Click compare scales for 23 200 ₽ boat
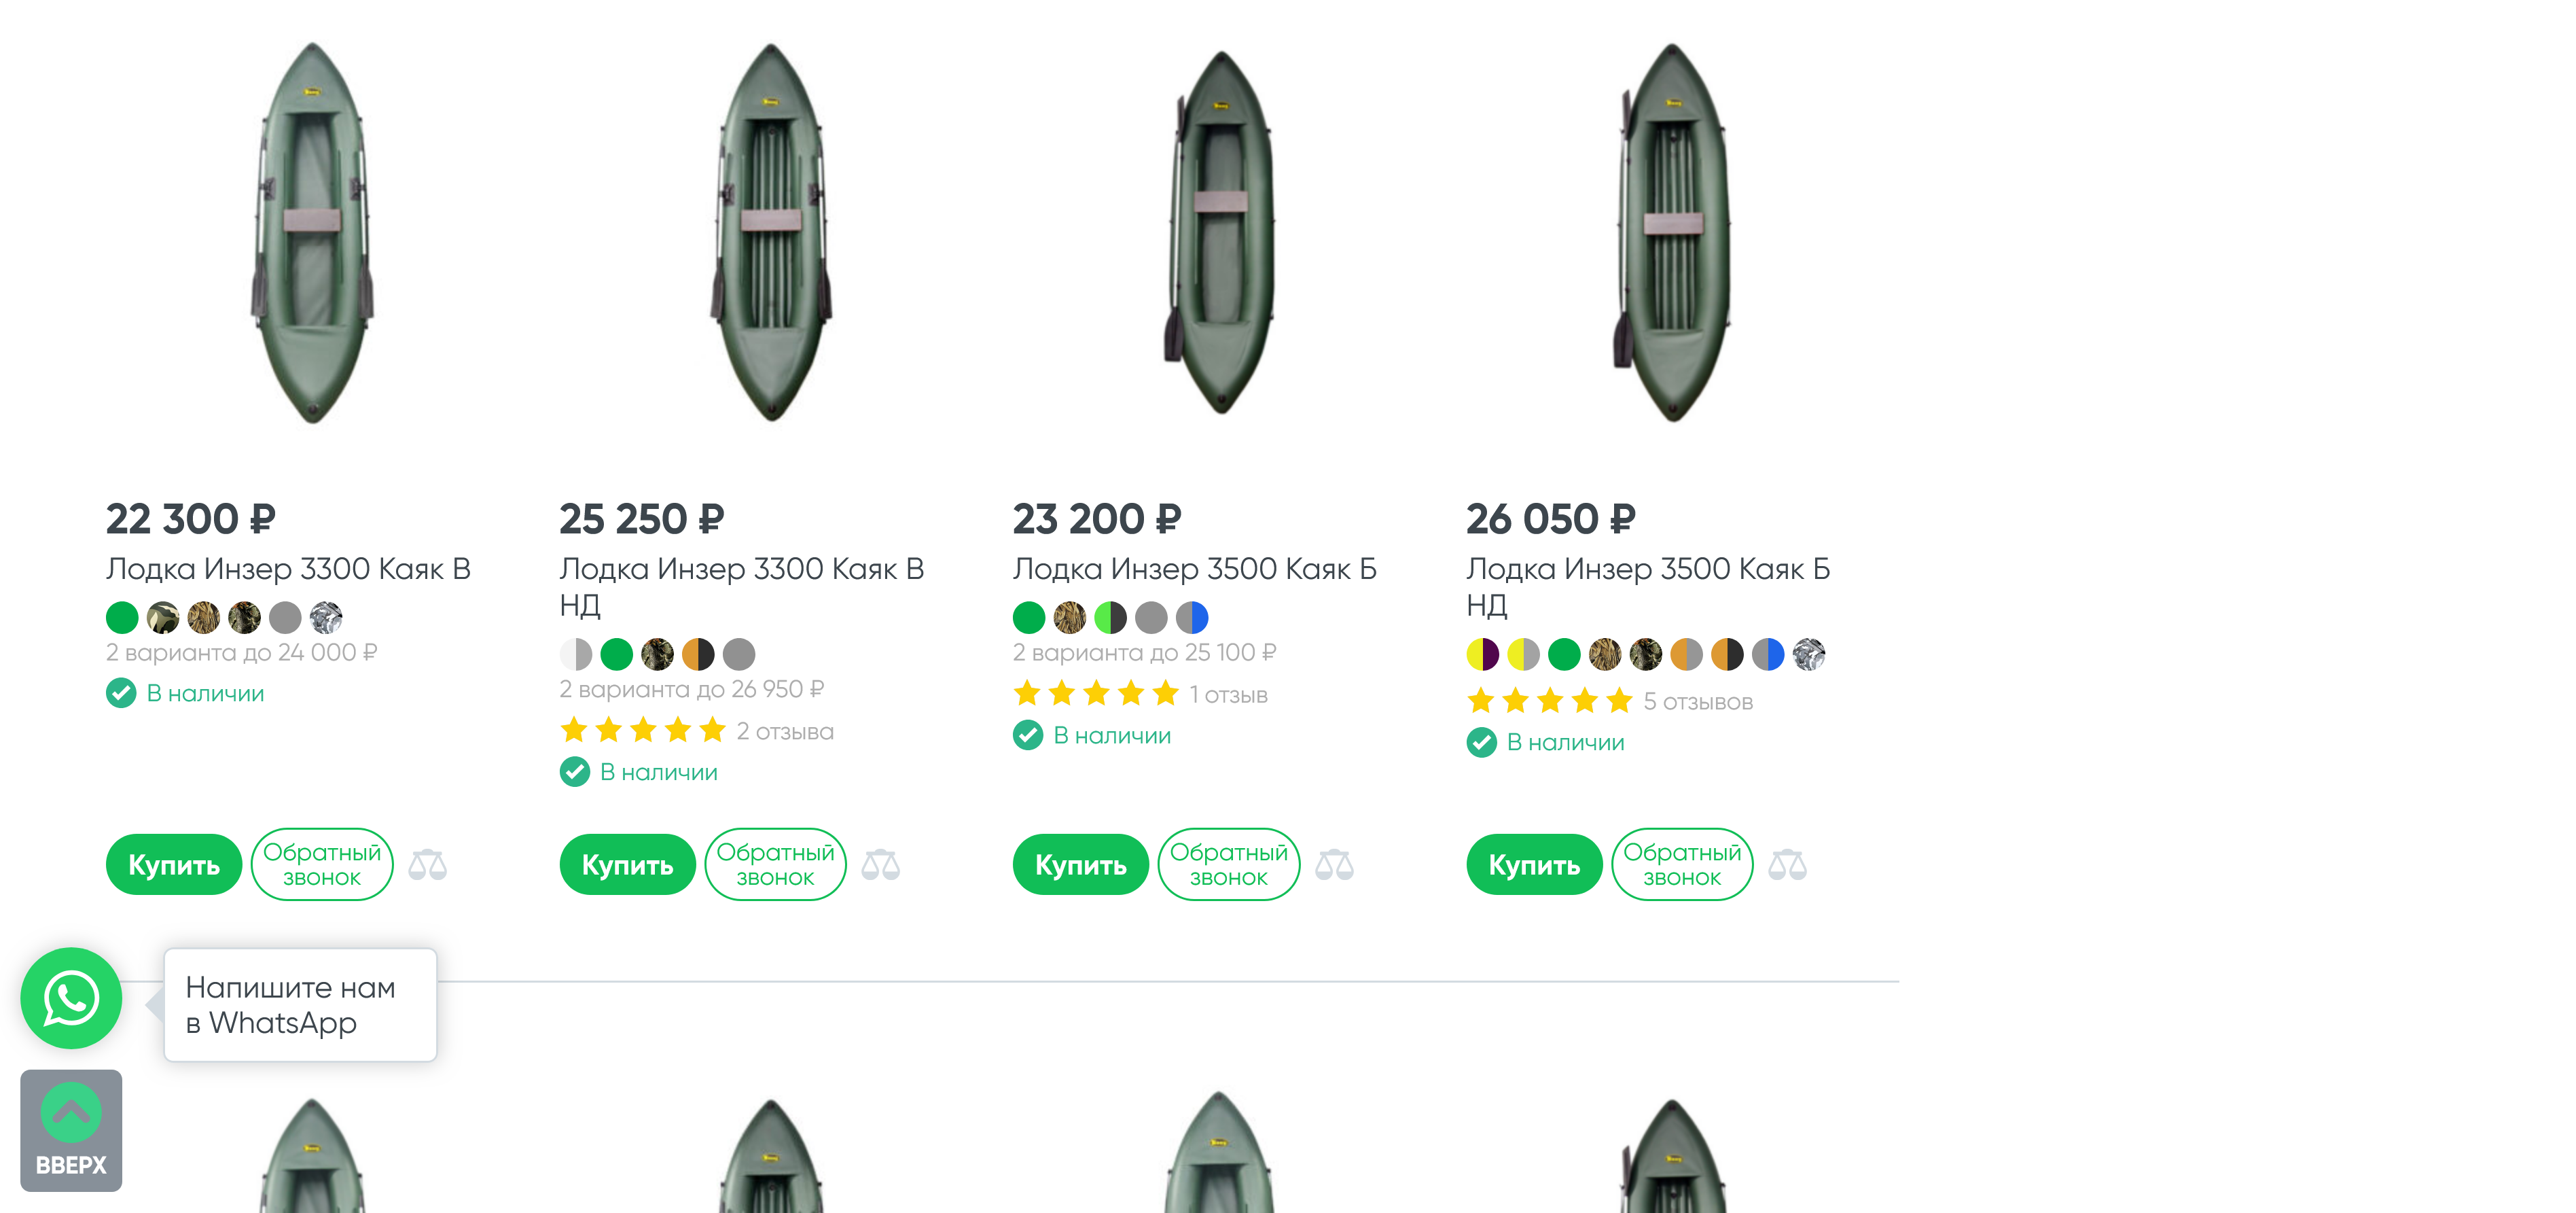The height and width of the screenshot is (1213, 2576). [1334, 864]
